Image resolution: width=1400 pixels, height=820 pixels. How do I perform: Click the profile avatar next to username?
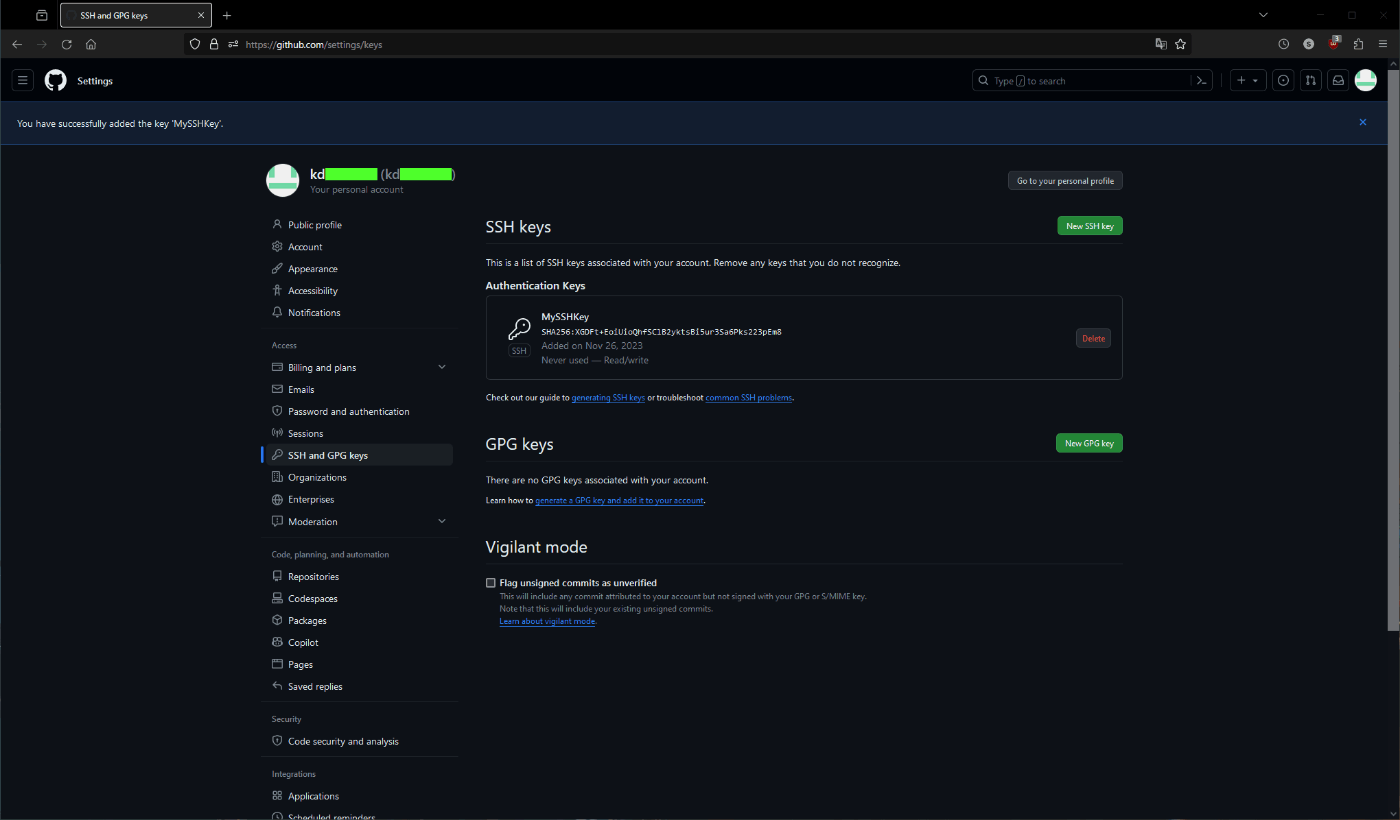[283, 180]
